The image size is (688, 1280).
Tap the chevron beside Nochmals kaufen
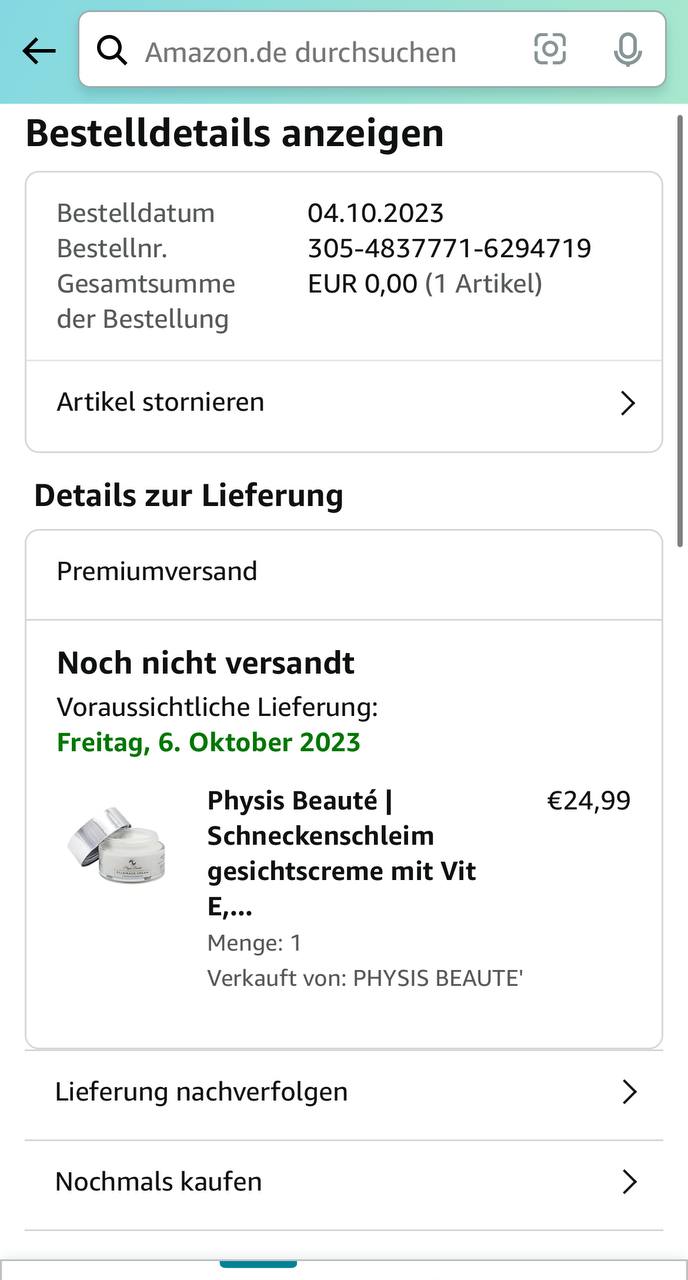629,1182
